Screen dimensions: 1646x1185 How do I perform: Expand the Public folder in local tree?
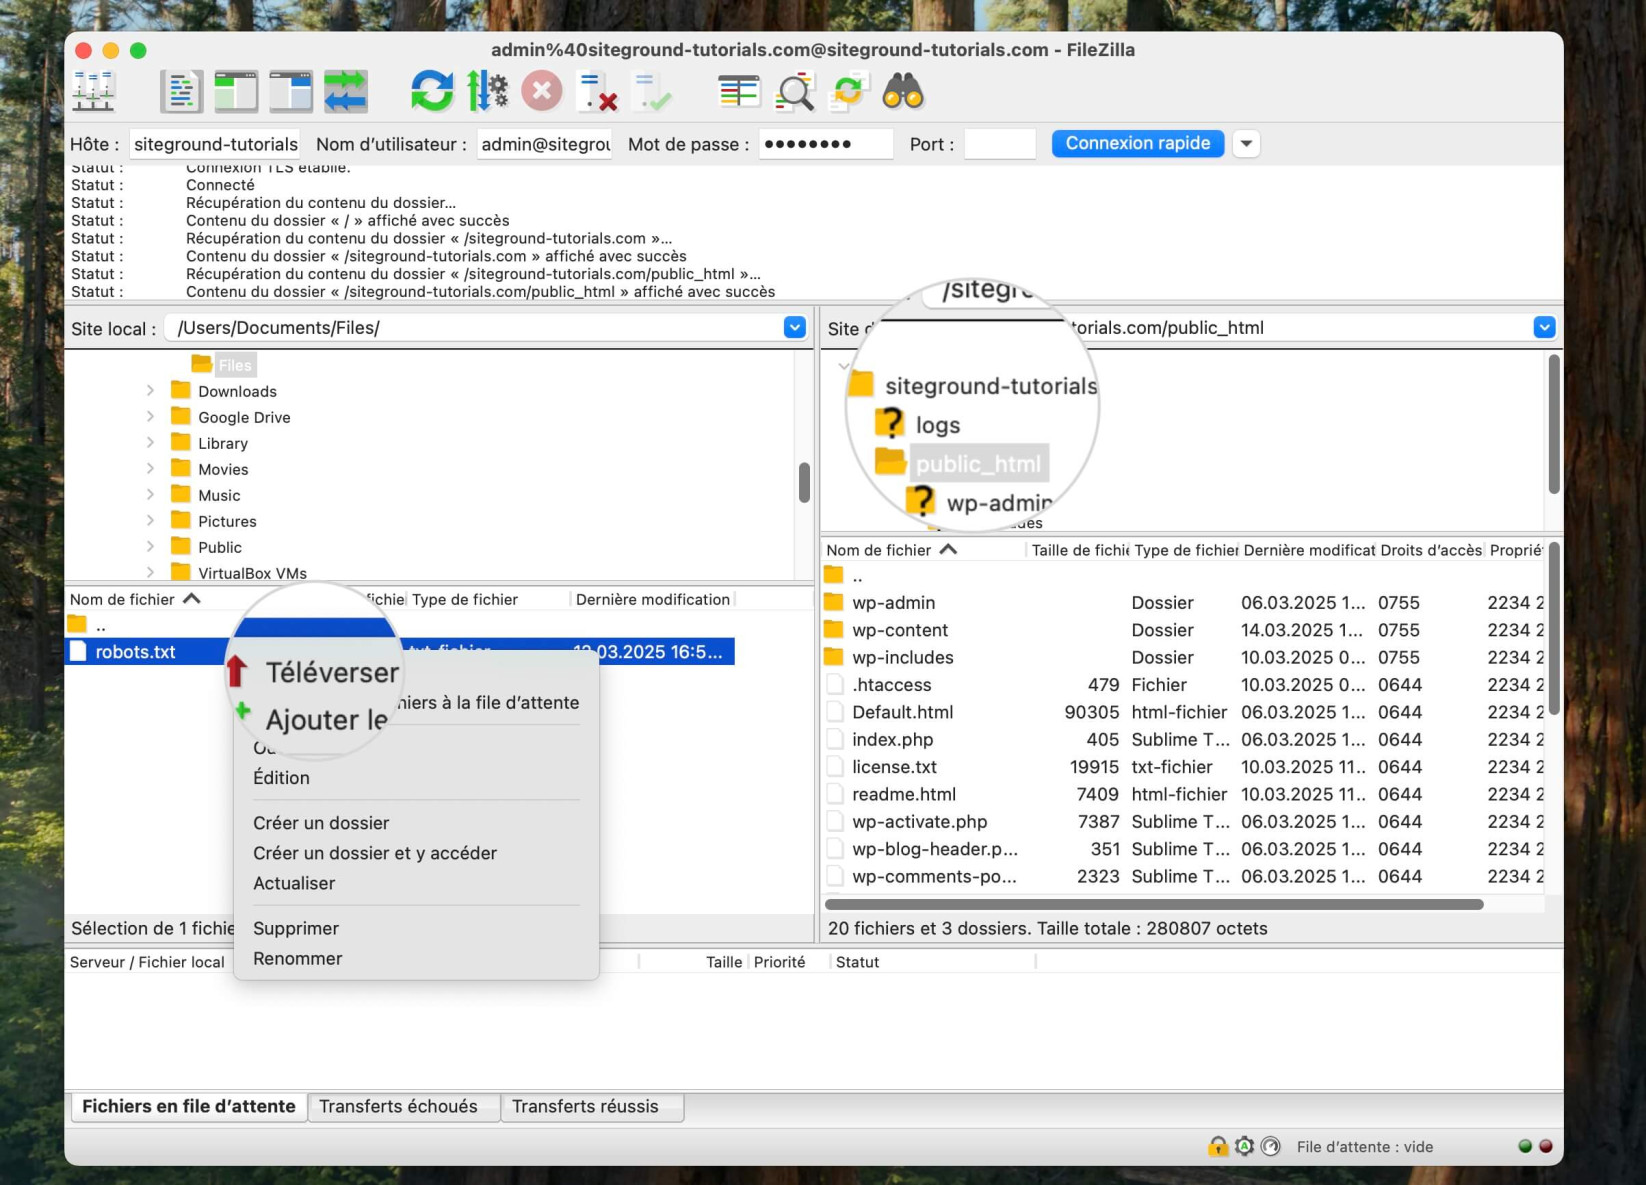pos(150,547)
